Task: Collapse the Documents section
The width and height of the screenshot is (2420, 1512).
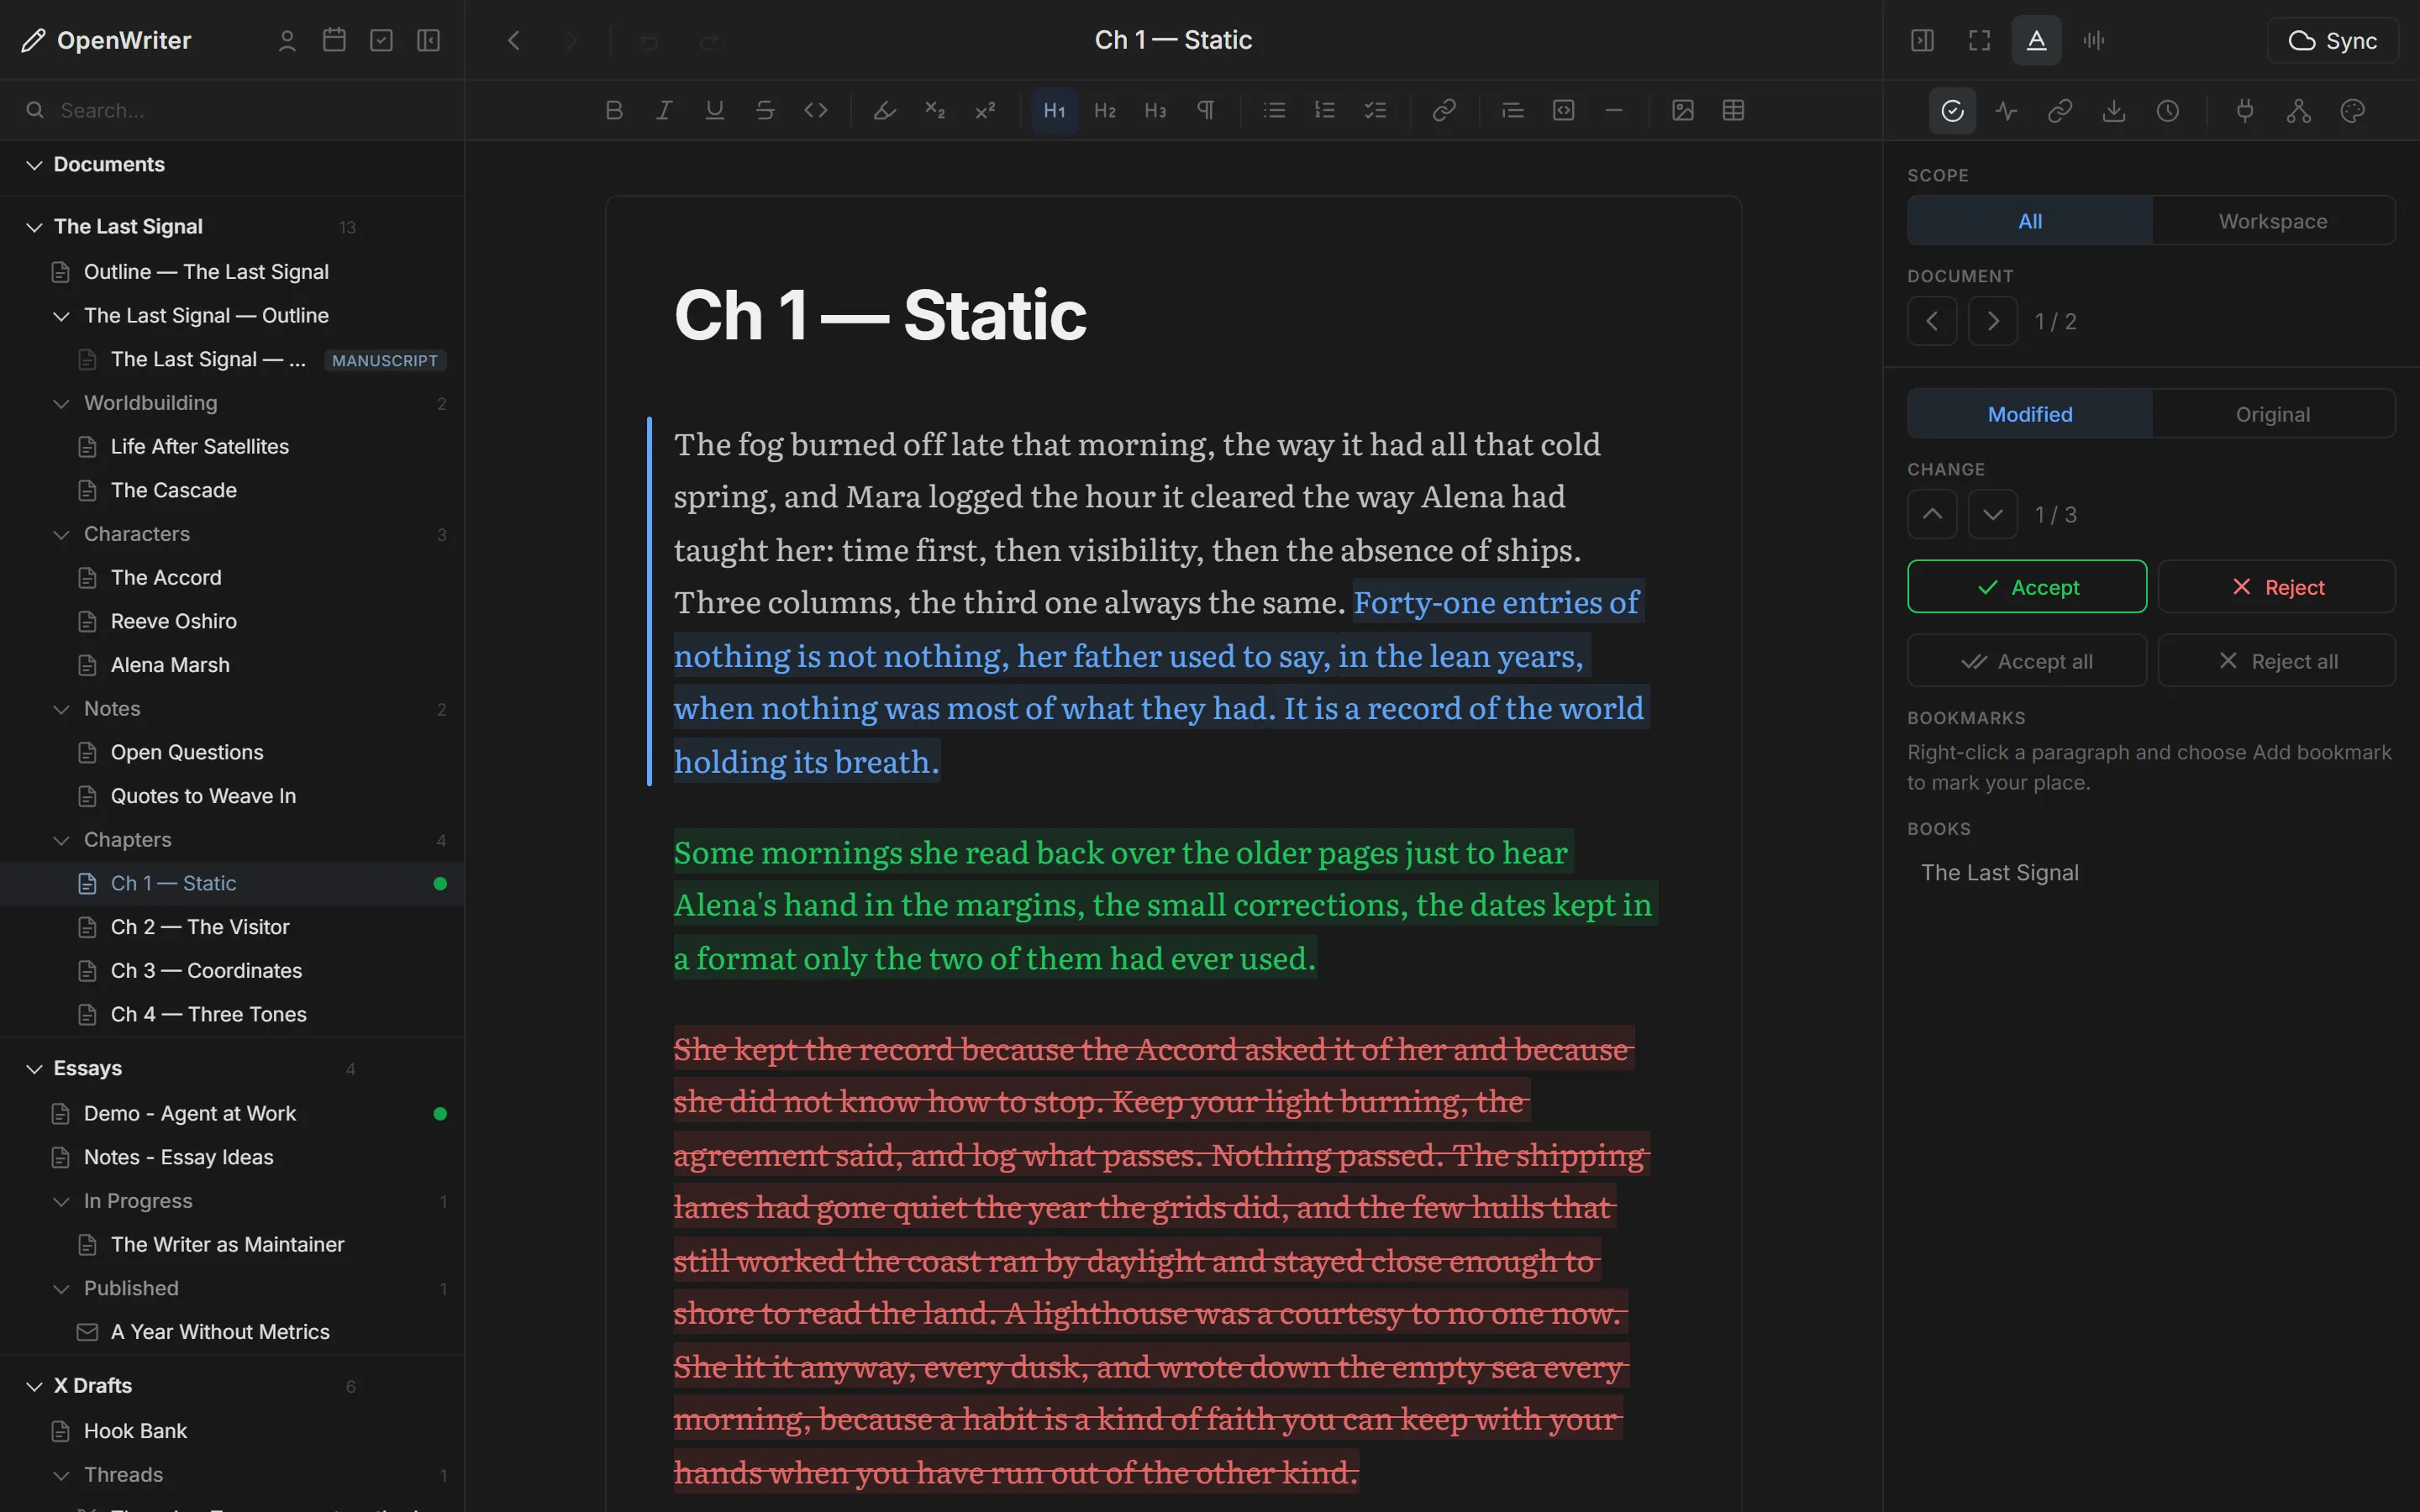Action: click(x=34, y=165)
